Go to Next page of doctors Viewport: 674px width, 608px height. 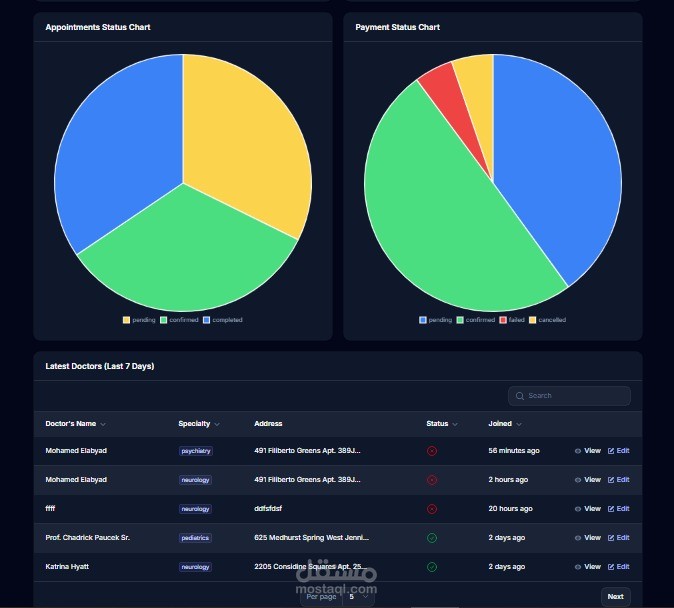click(x=616, y=596)
